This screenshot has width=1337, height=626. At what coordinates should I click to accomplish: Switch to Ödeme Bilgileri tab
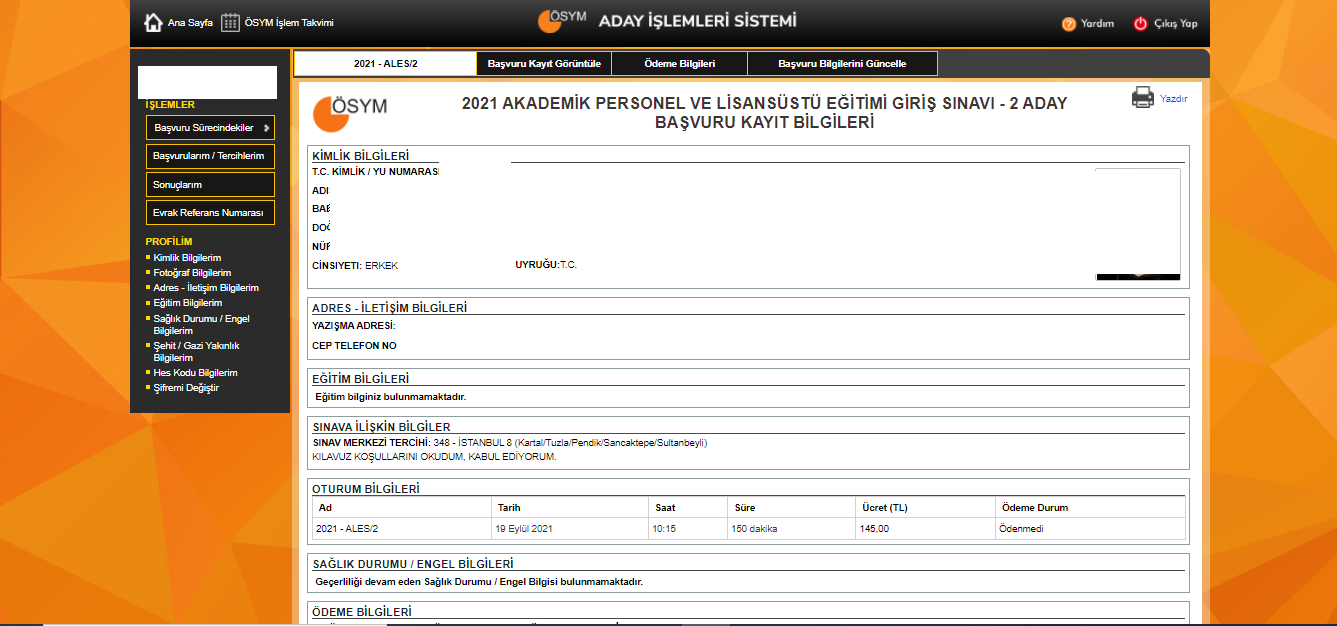click(x=679, y=63)
